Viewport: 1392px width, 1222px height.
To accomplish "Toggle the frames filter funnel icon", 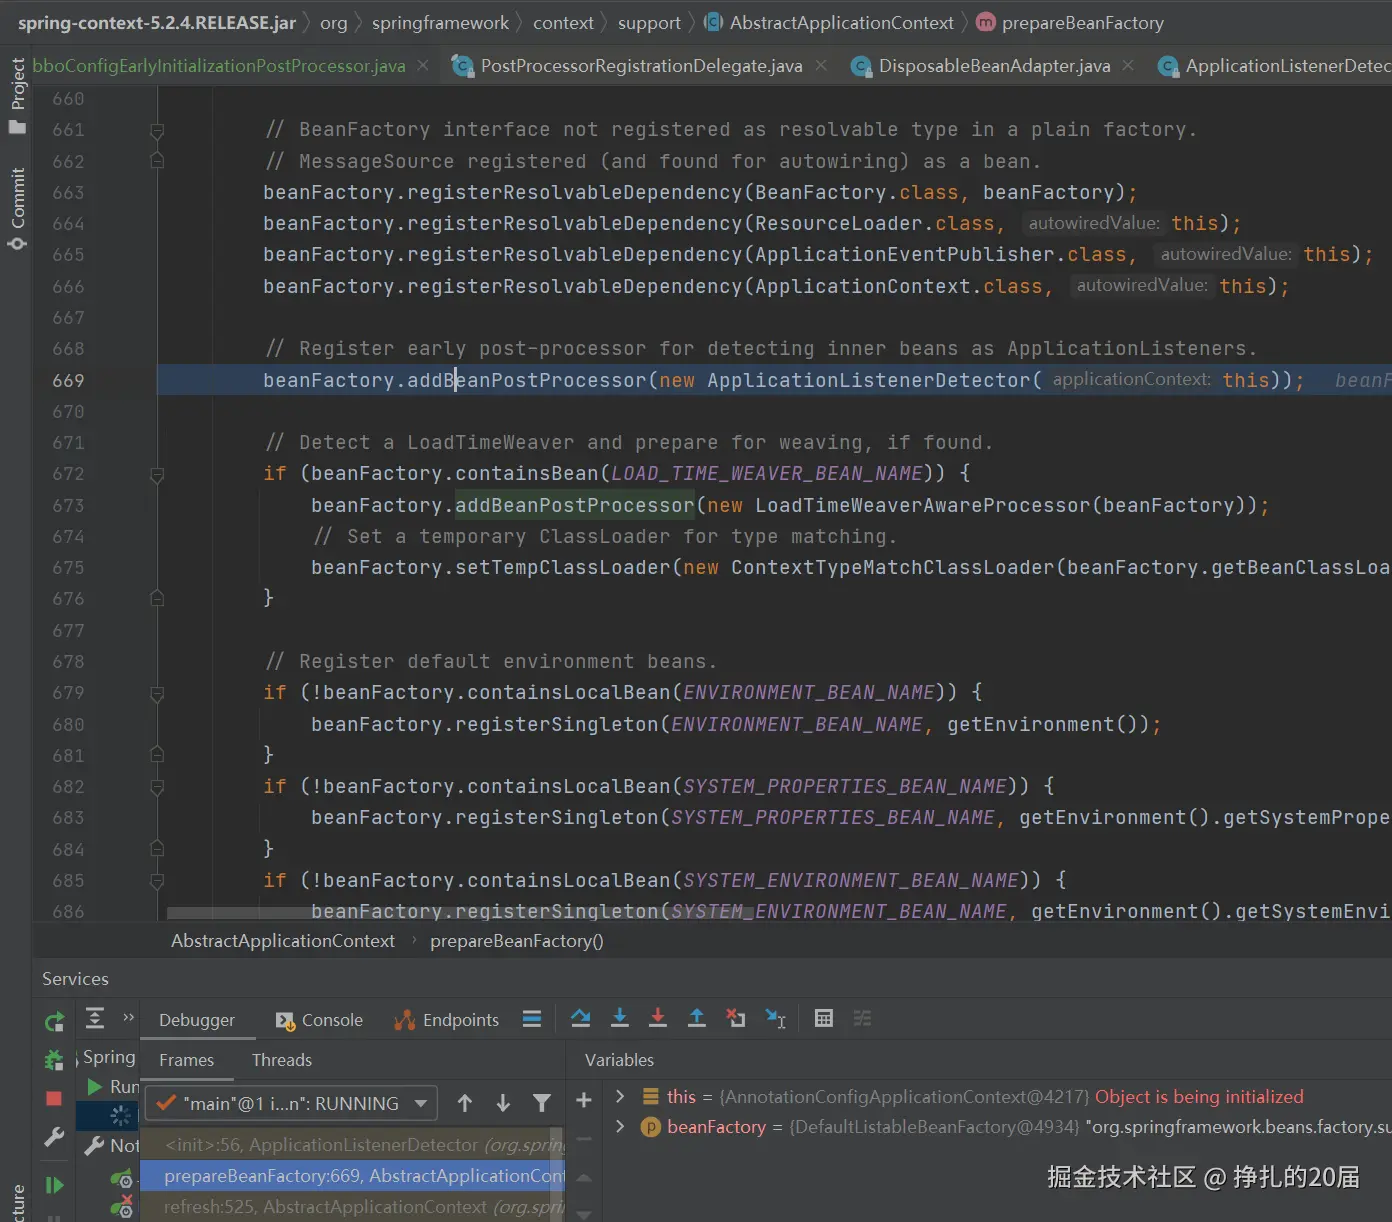I will pyautogui.click(x=541, y=1103).
